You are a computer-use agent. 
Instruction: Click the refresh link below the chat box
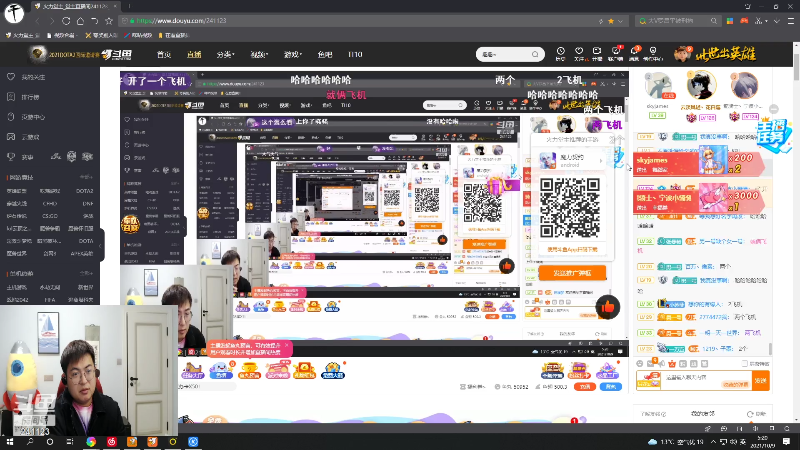tap(757, 414)
